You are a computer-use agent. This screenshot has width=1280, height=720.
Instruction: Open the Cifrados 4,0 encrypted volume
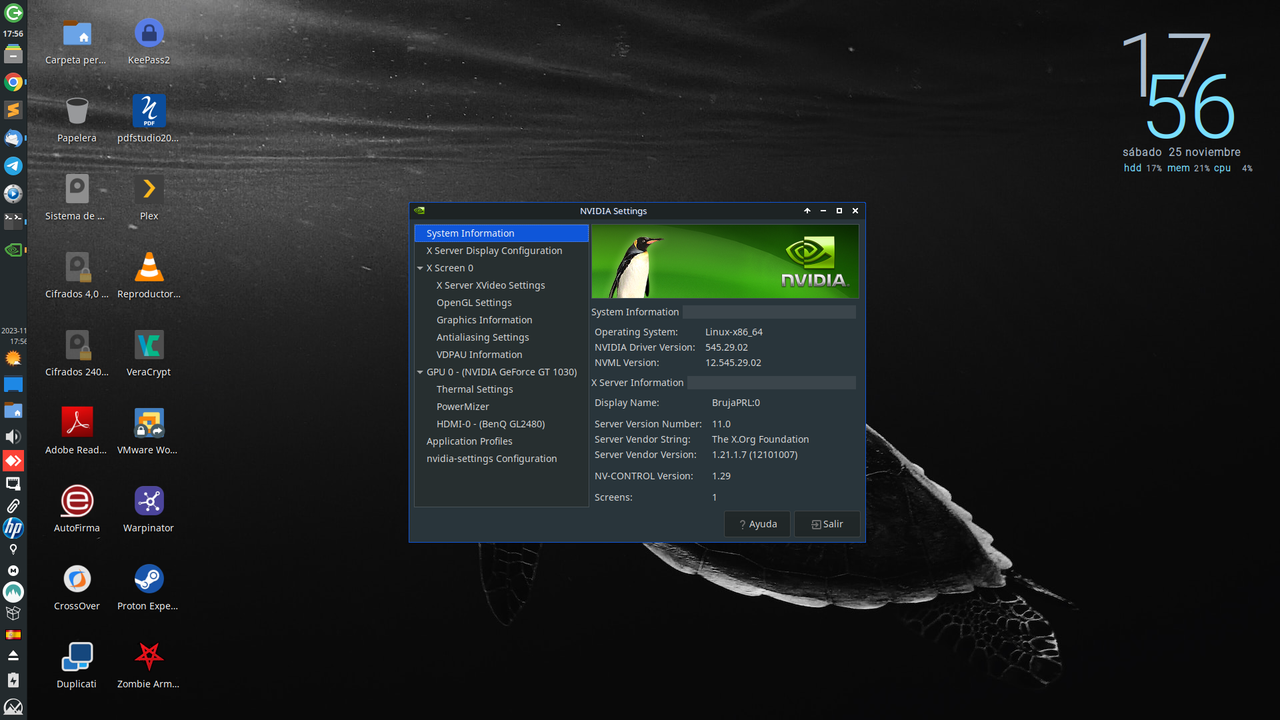(x=77, y=267)
